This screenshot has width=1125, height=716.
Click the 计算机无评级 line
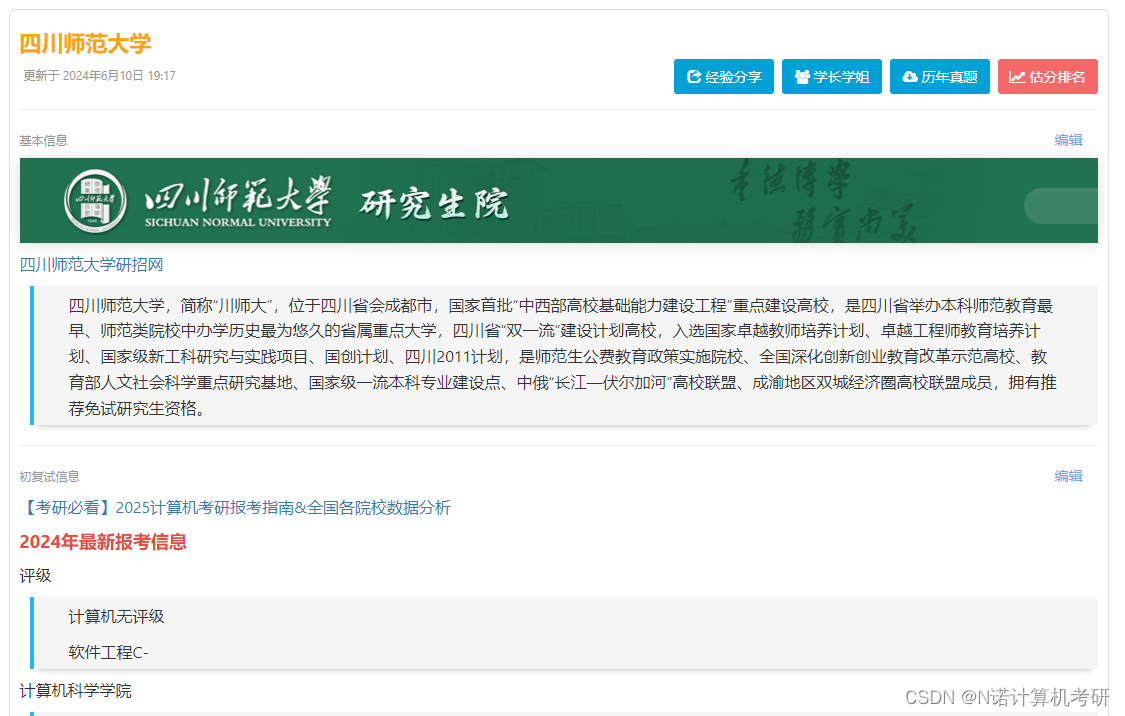pos(116,617)
